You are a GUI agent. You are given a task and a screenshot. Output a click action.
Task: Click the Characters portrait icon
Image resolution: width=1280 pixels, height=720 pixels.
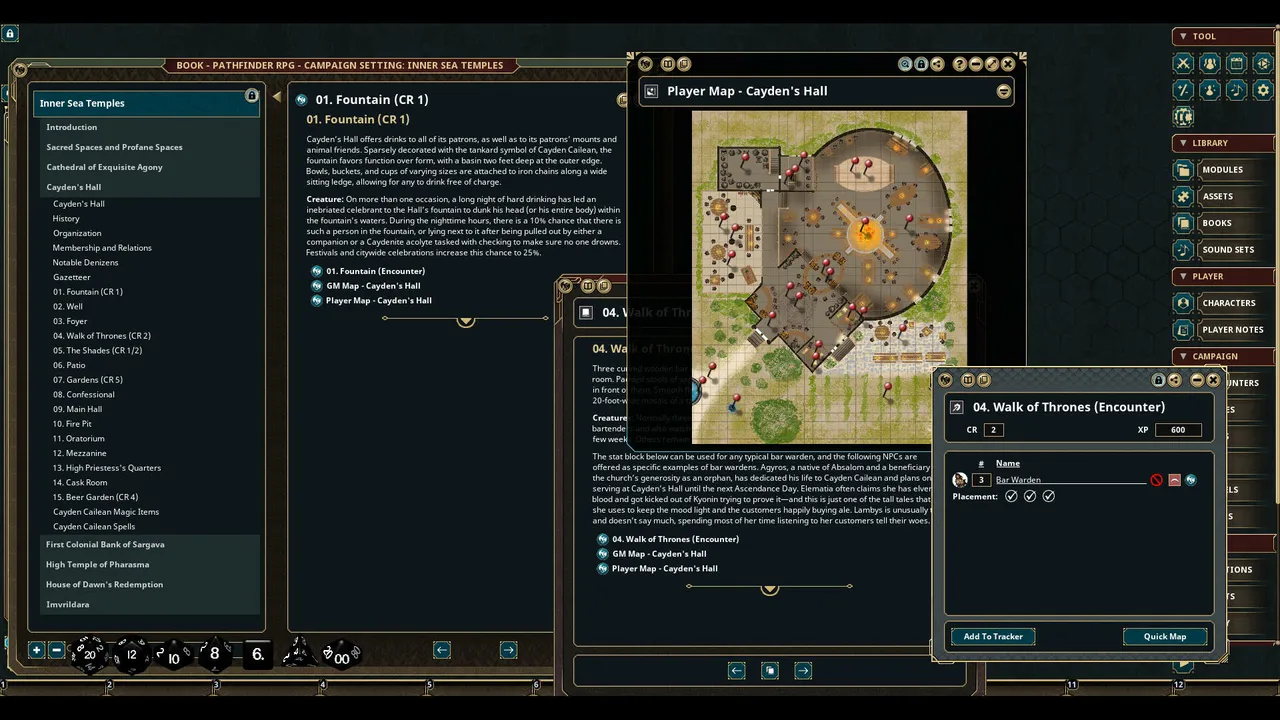click(1184, 303)
